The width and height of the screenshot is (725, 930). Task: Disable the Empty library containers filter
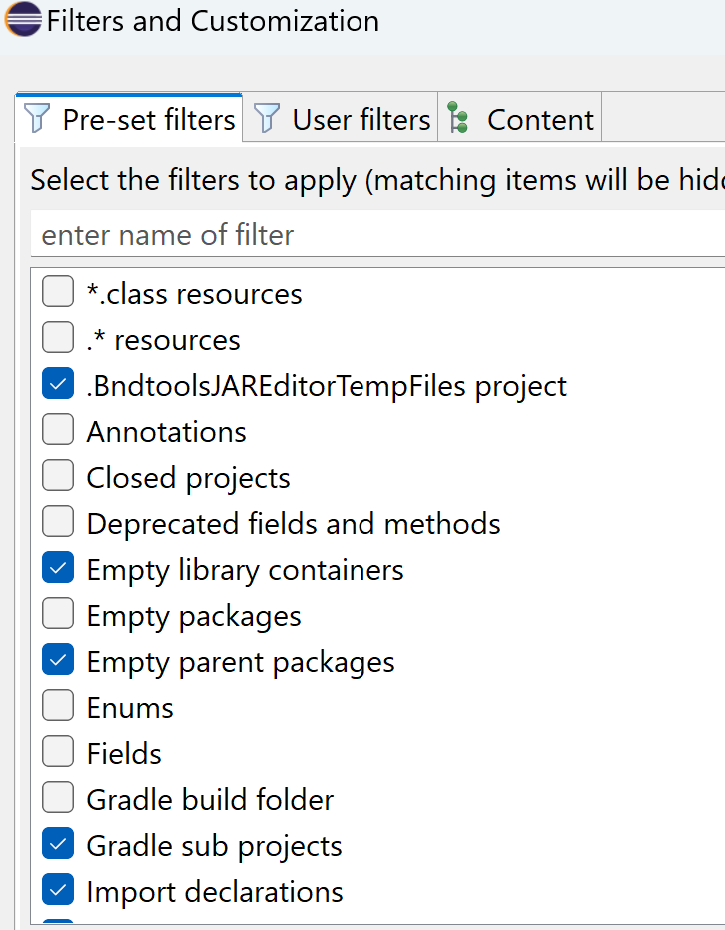pyautogui.click(x=58, y=569)
